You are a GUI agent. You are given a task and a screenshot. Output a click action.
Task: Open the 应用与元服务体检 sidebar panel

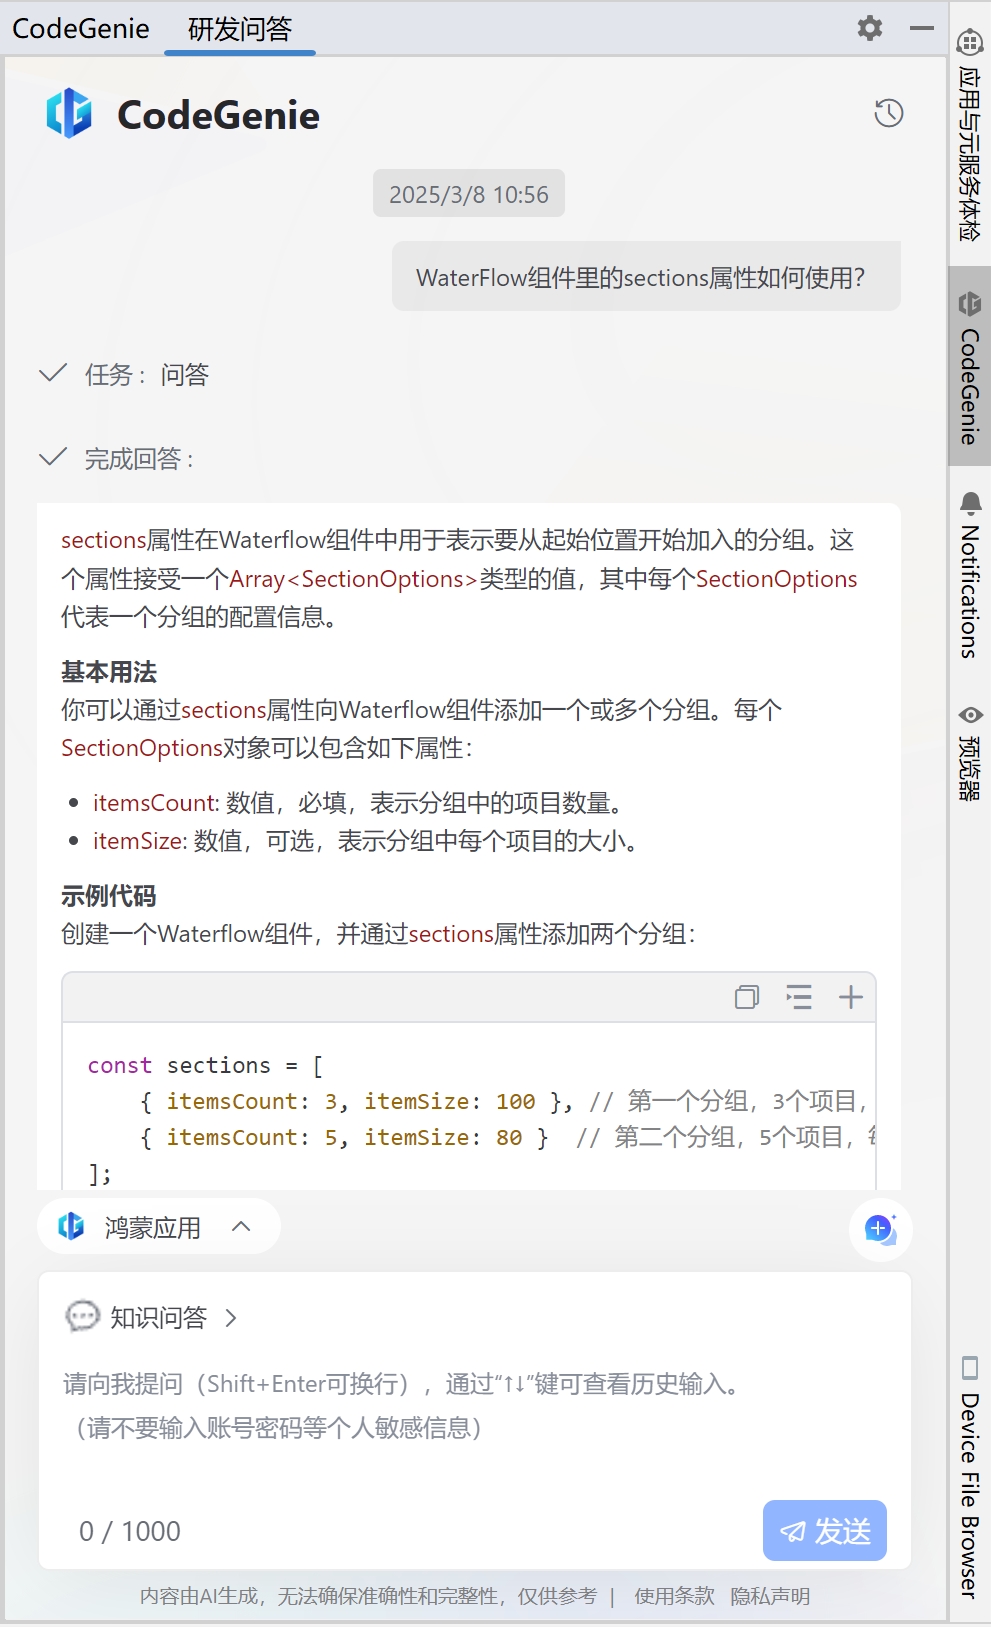pyautogui.click(x=969, y=135)
